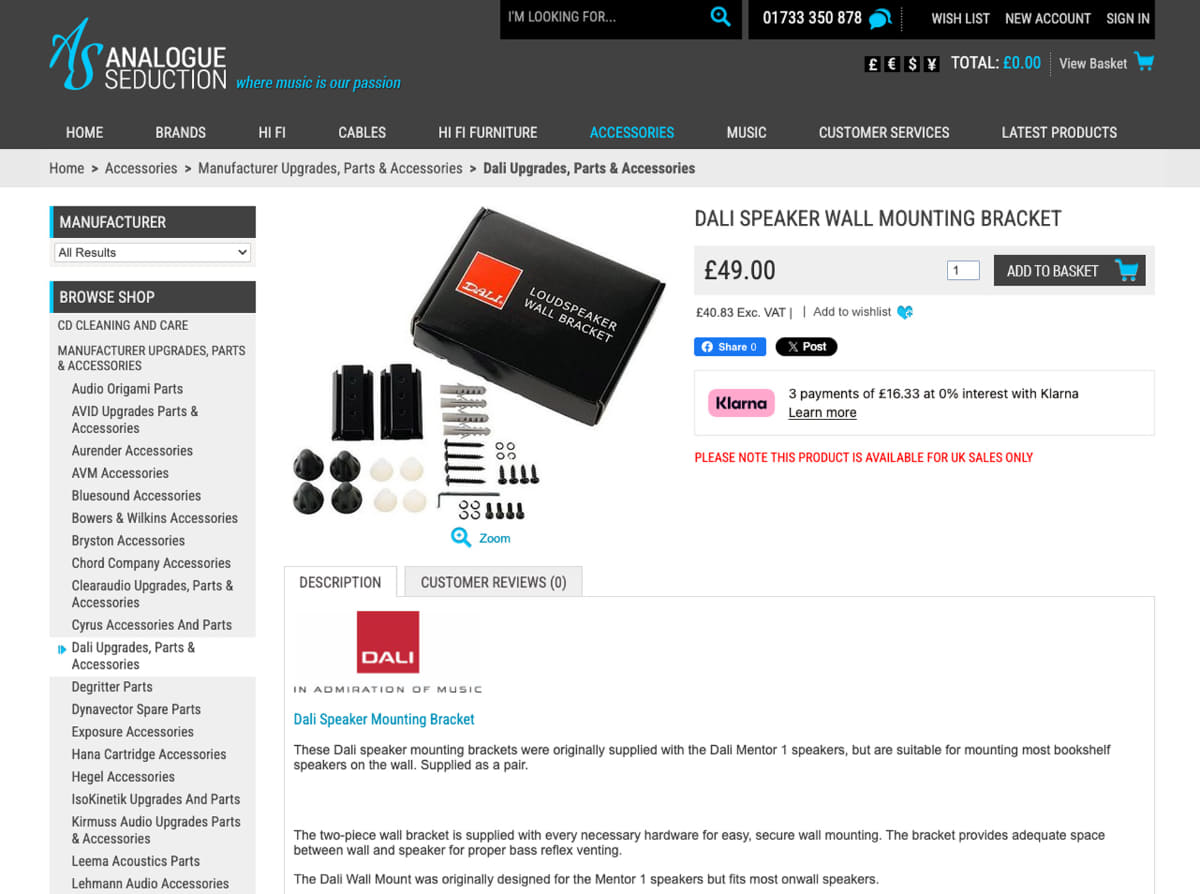The image size is (1200, 894).
Task: Choose the dollar currency icon
Action: pyautogui.click(x=912, y=64)
